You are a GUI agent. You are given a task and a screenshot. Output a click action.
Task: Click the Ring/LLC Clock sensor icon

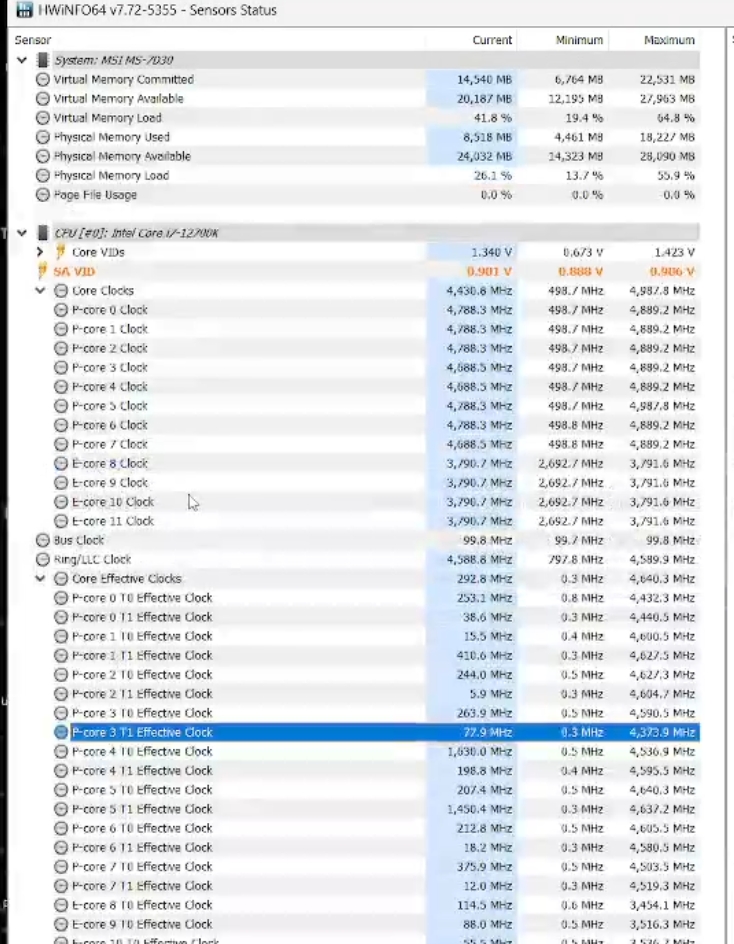coord(43,559)
